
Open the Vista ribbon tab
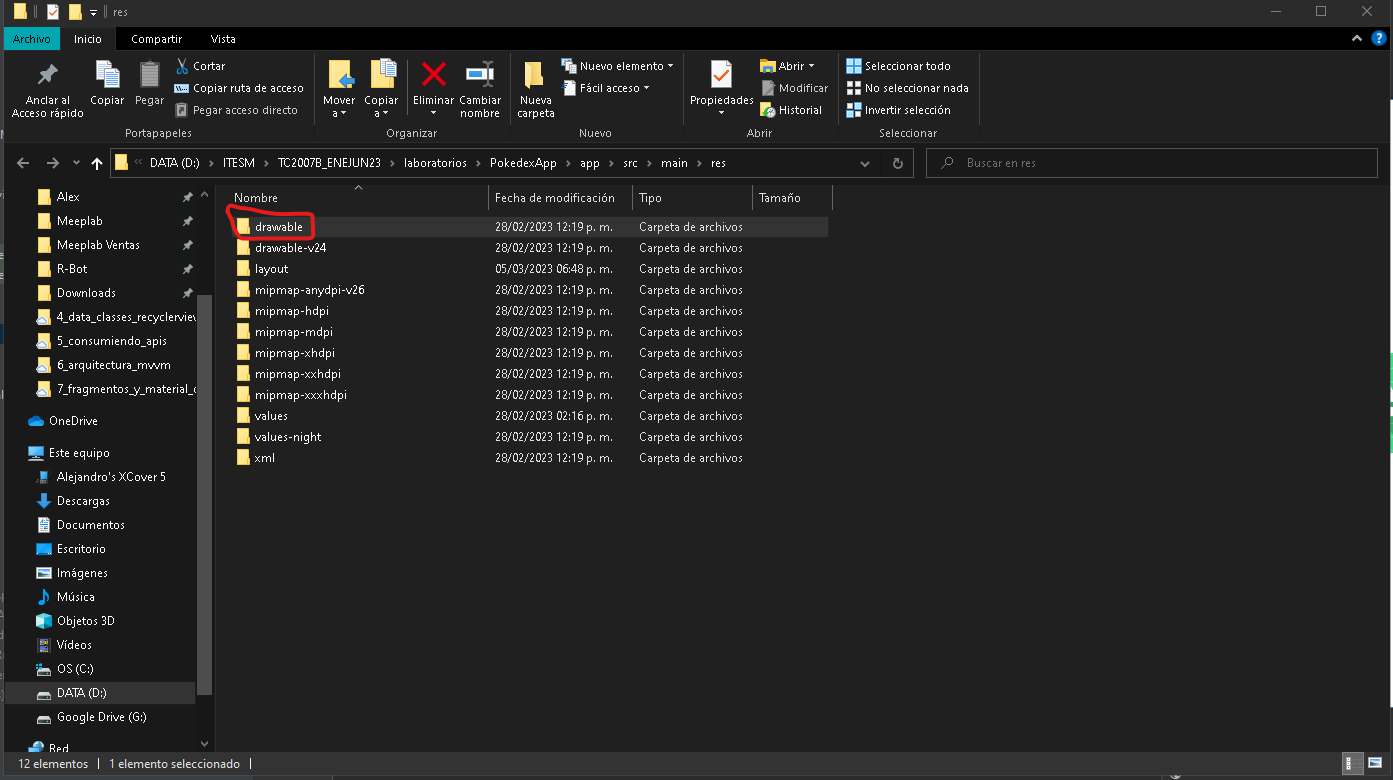(223, 39)
